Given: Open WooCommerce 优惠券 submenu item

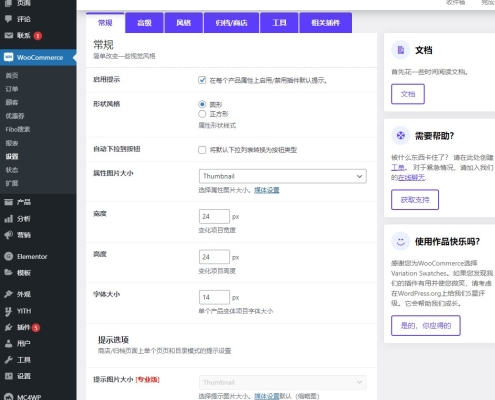Looking at the screenshot, I should 15,116.
